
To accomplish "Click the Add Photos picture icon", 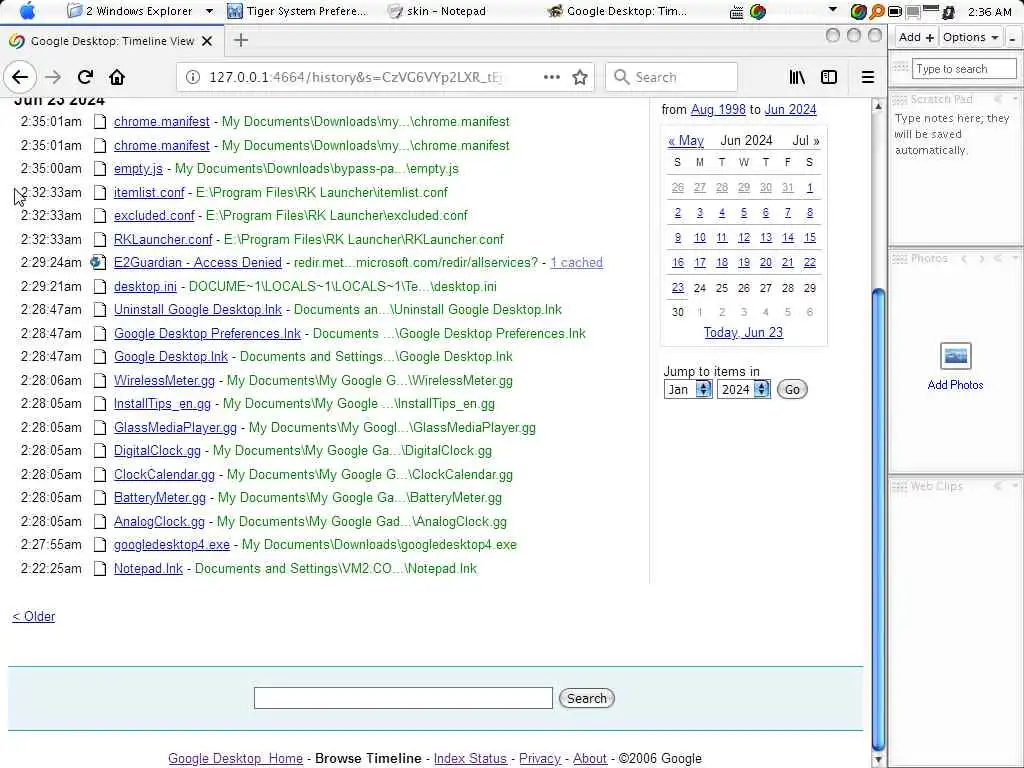I will point(955,356).
